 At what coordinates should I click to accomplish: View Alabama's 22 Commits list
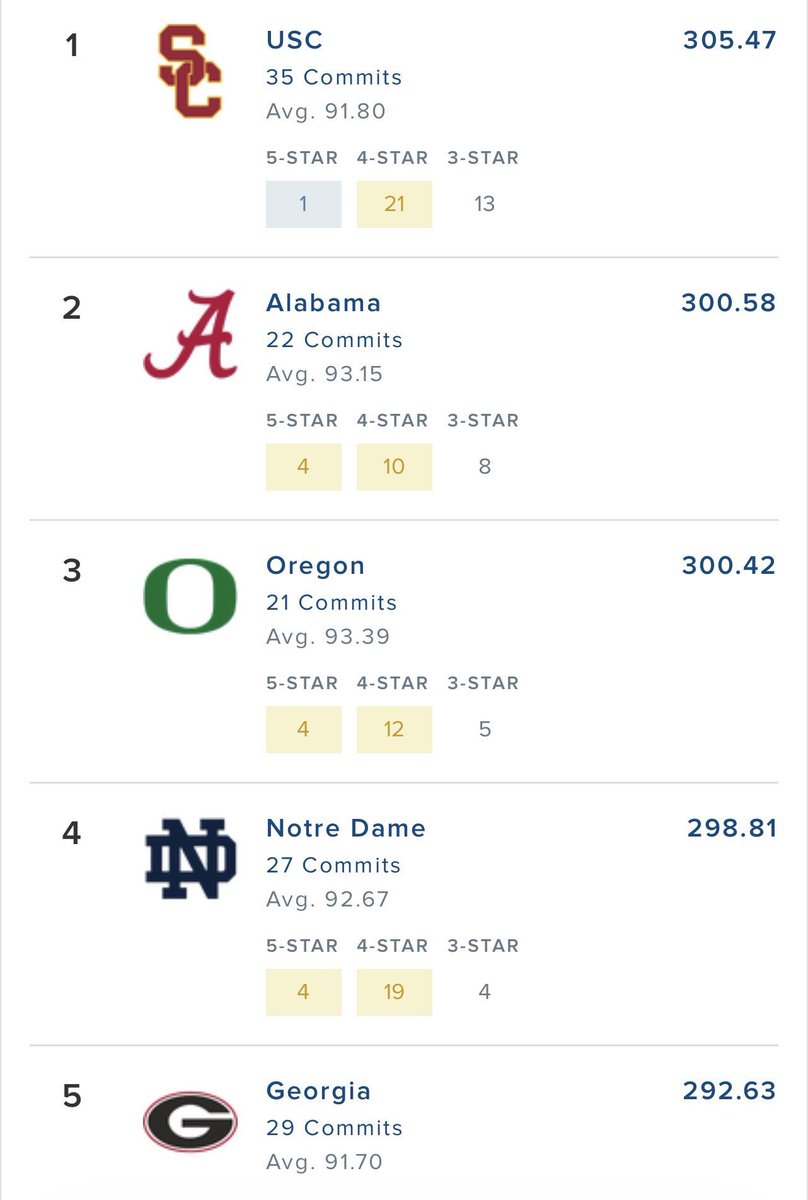pyautogui.click(x=334, y=340)
